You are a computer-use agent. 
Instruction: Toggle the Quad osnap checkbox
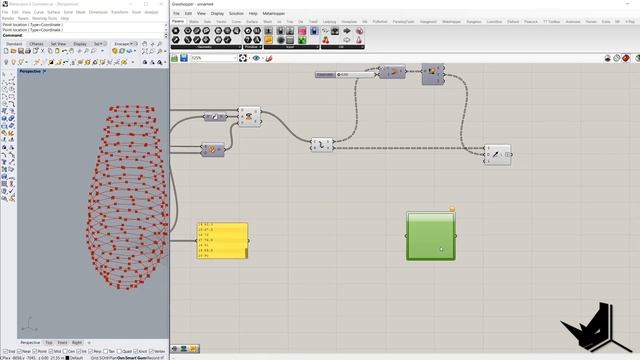coord(119,351)
